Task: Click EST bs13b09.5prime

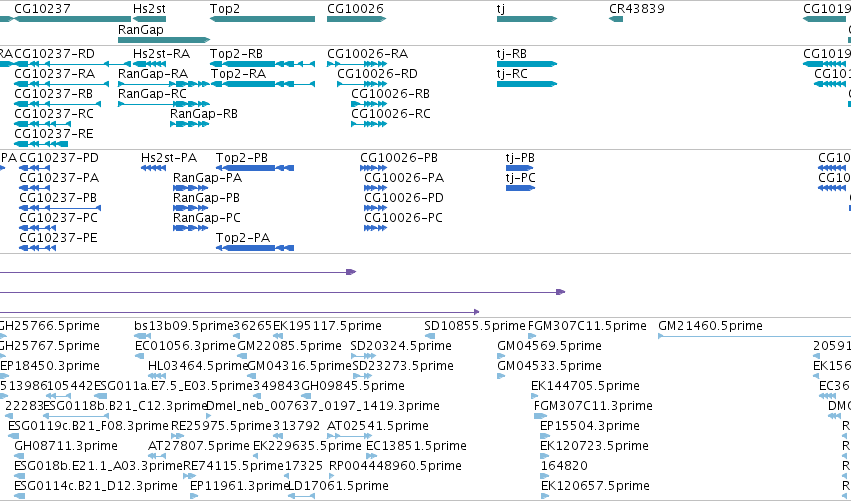Action: point(183,326)
